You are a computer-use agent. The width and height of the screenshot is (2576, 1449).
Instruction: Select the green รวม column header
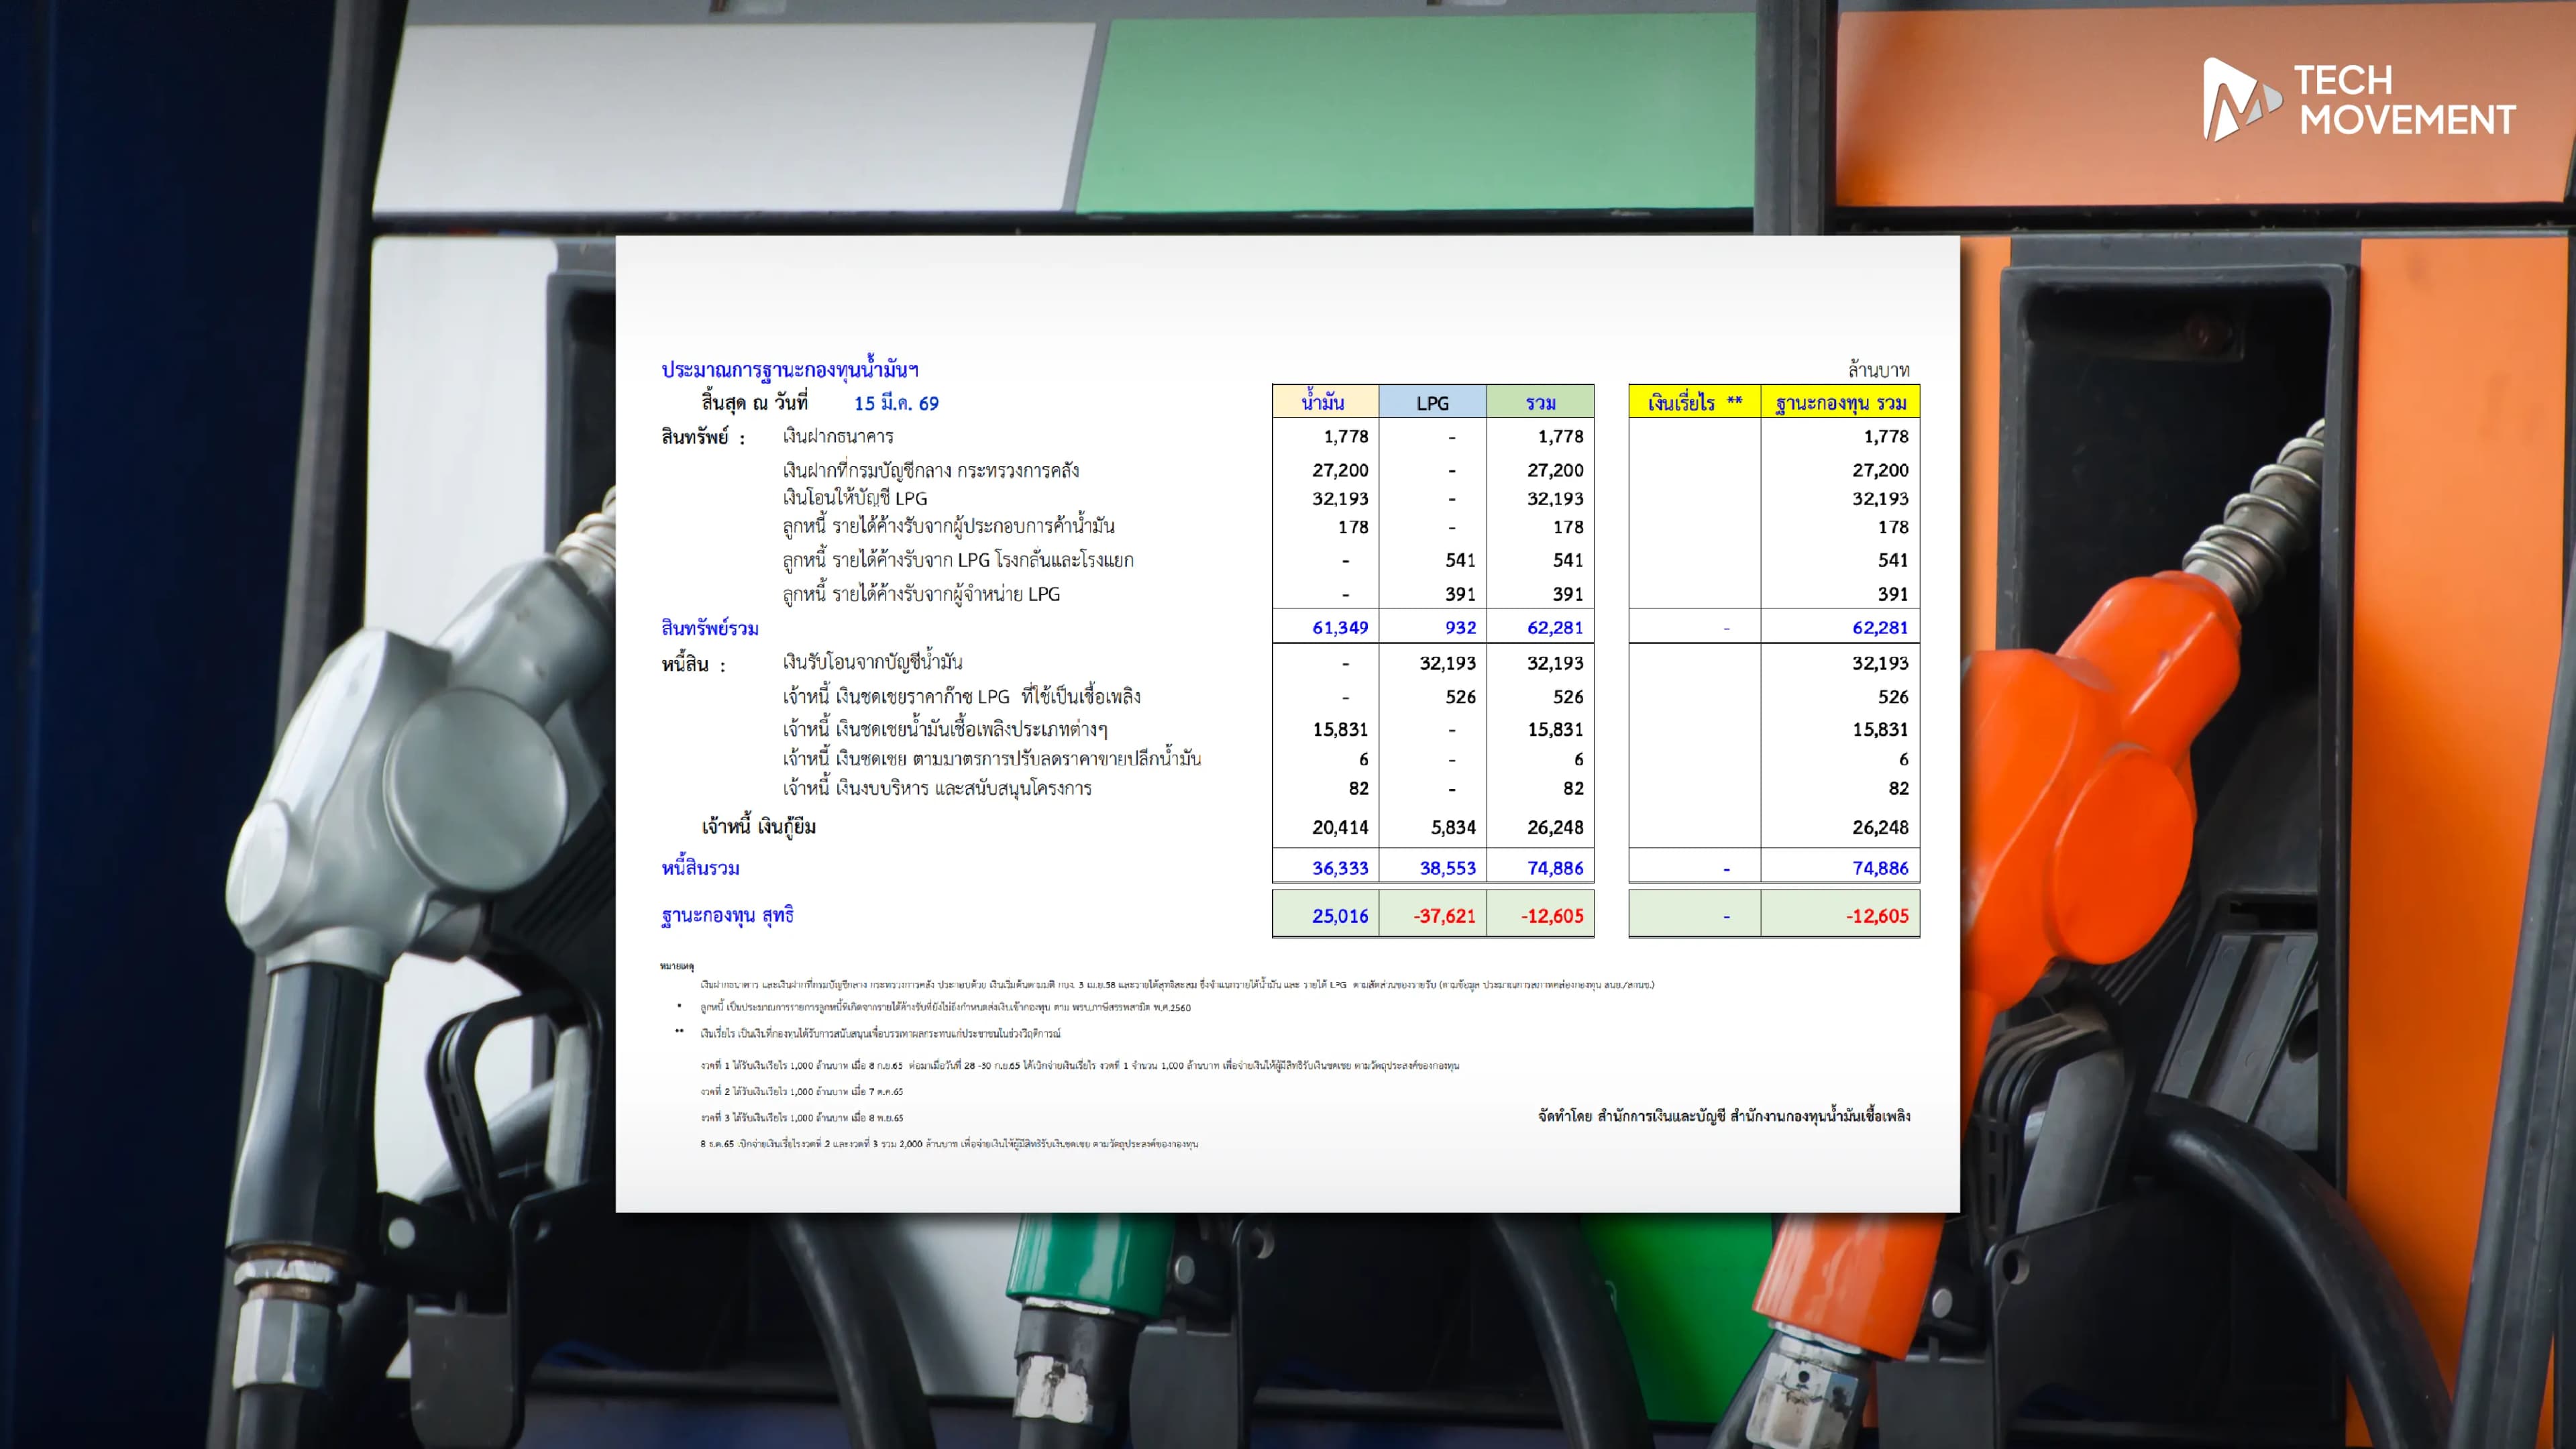click(x=1540, y=402)
